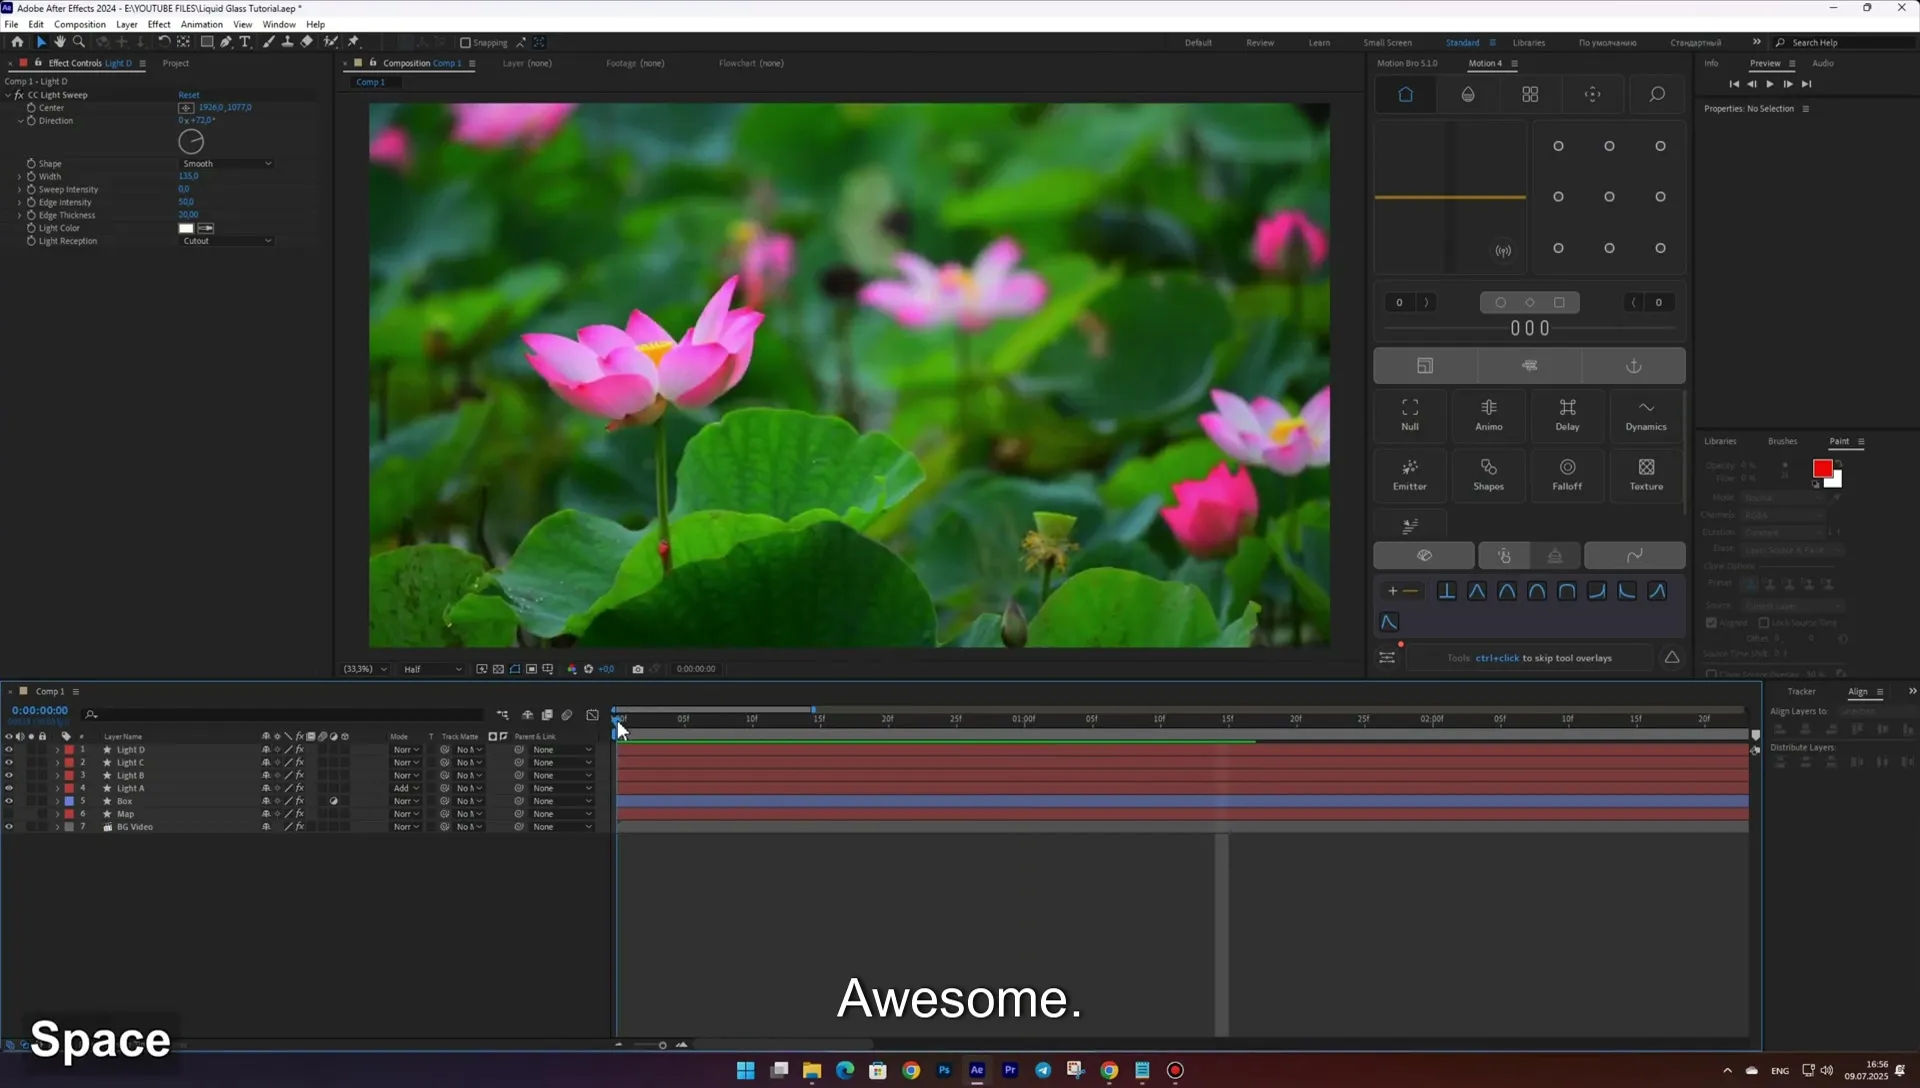
Task: Click the red foreground color in Paint
Action: 1822,469
